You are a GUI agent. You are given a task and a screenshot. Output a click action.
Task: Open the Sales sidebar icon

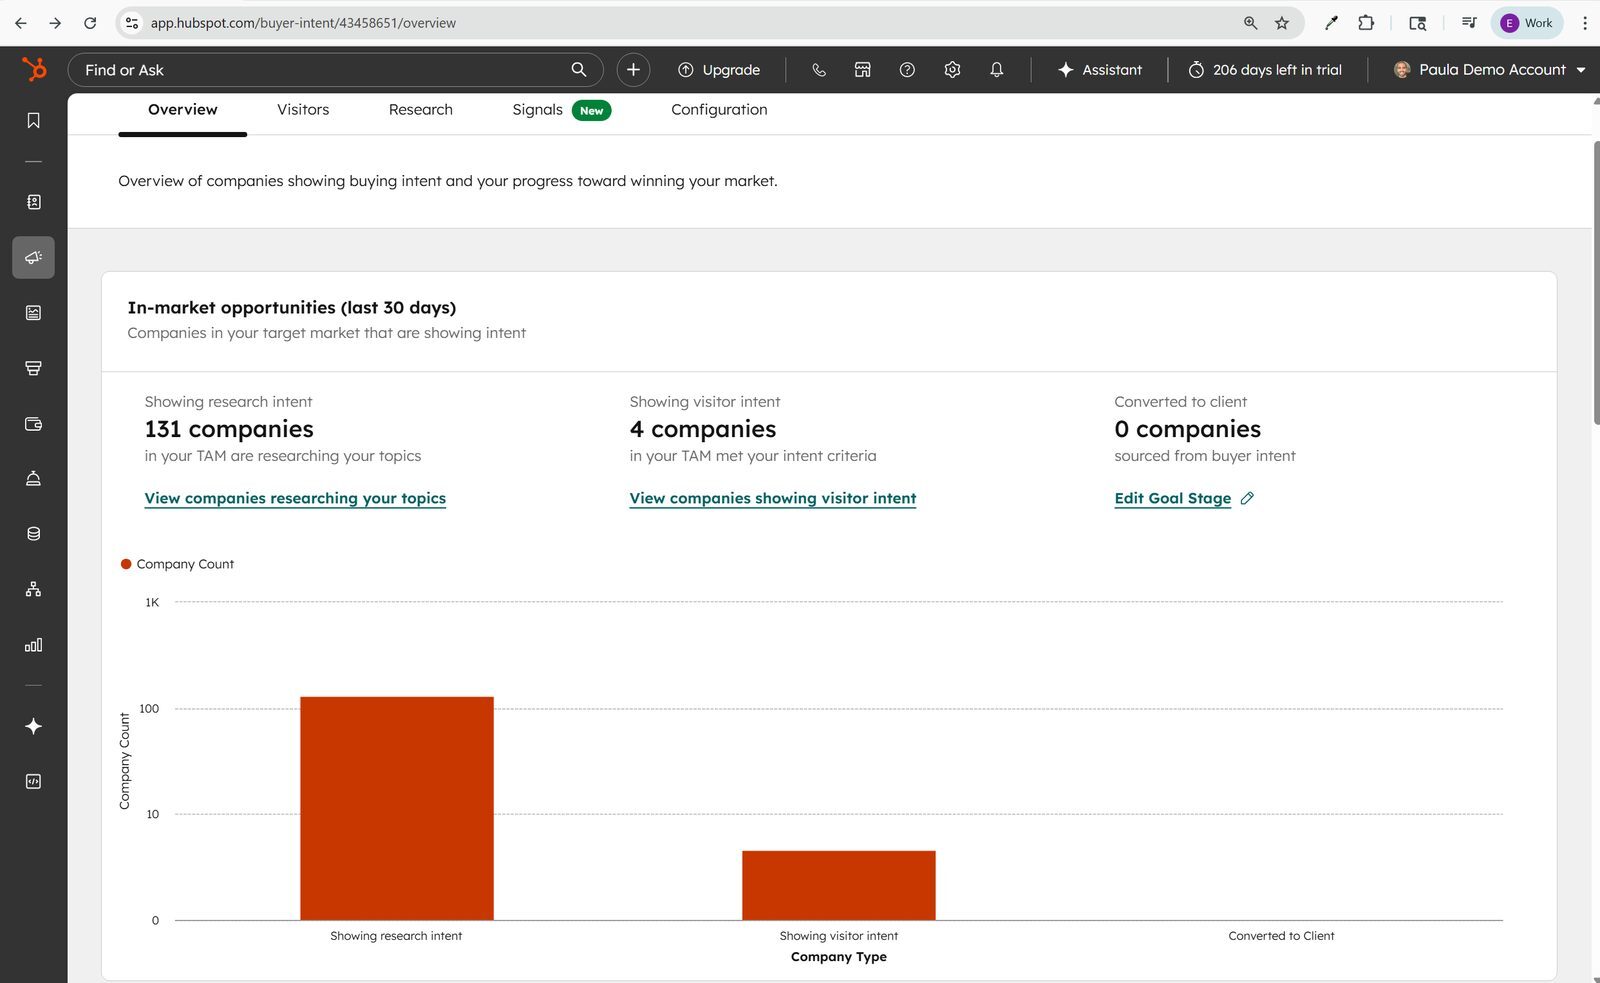tap(33, 368)
